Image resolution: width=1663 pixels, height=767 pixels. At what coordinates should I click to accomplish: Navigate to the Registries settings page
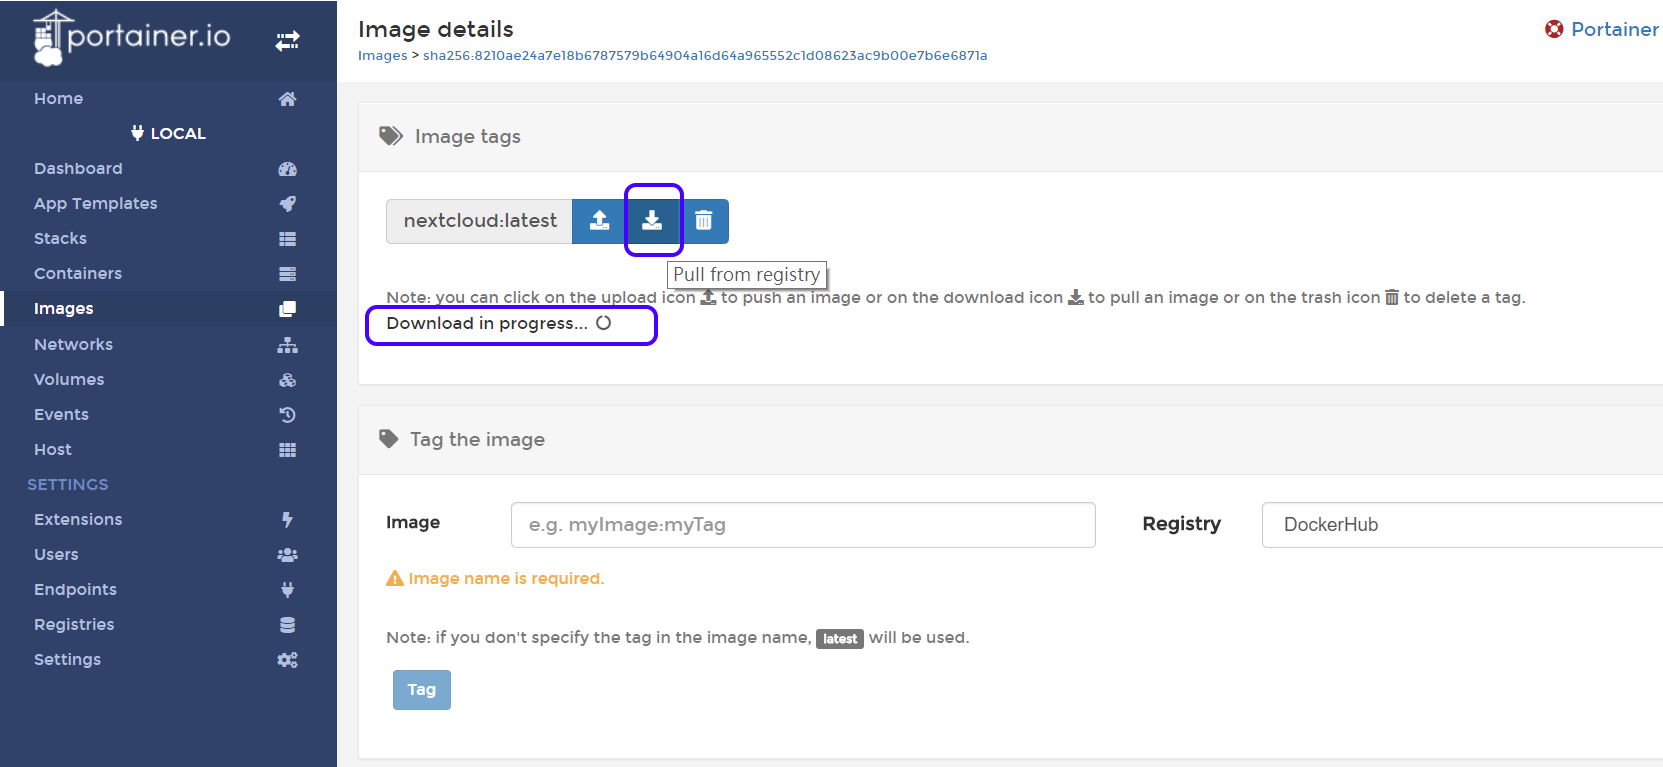point(74,625)
